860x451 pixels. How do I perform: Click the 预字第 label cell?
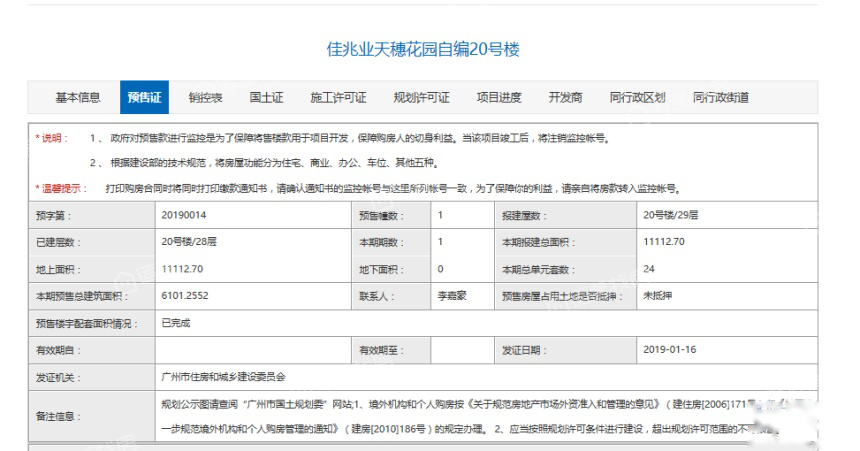tap(92, 216)
